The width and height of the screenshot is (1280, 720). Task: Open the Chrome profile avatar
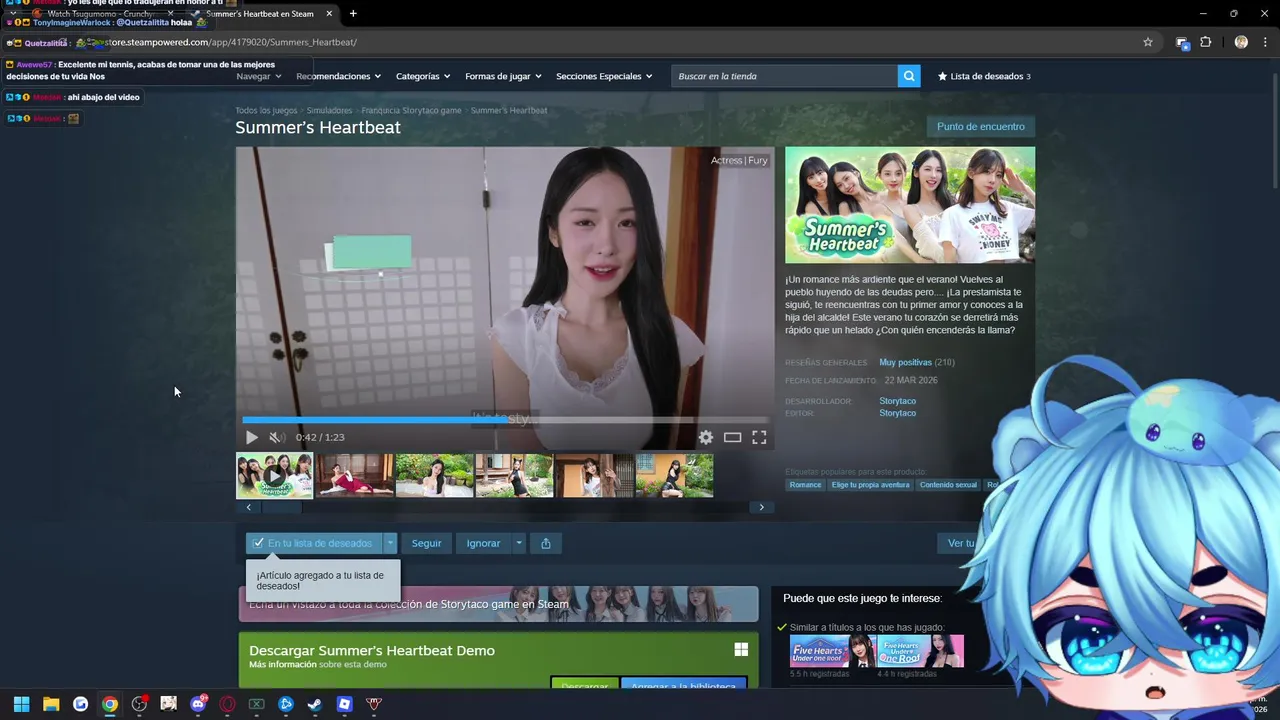(x=1241, y=42)
